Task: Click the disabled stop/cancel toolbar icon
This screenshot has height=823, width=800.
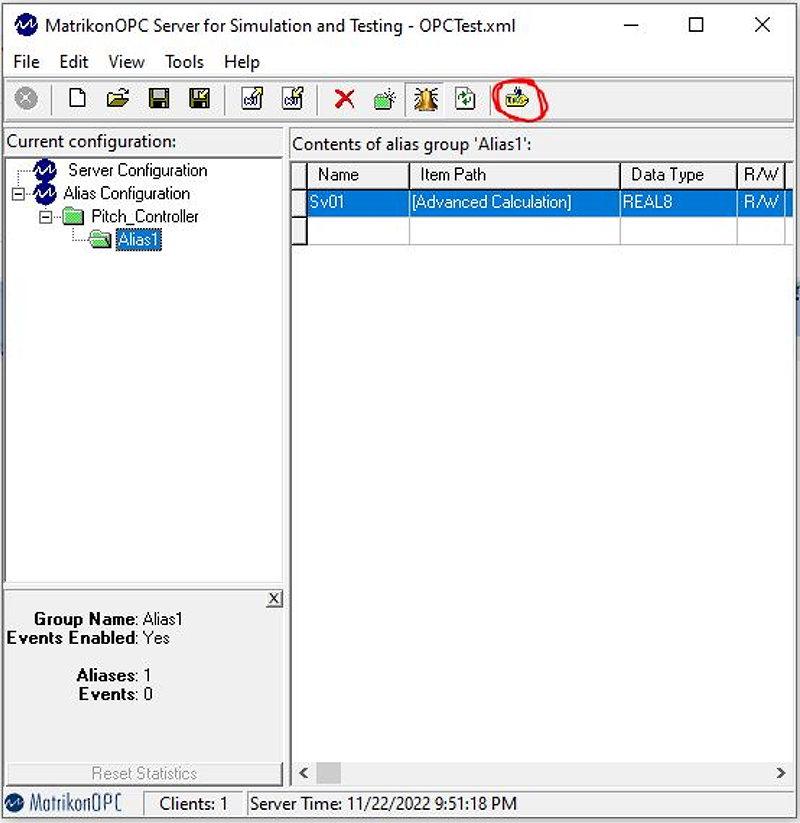Action: click(26, 98)
